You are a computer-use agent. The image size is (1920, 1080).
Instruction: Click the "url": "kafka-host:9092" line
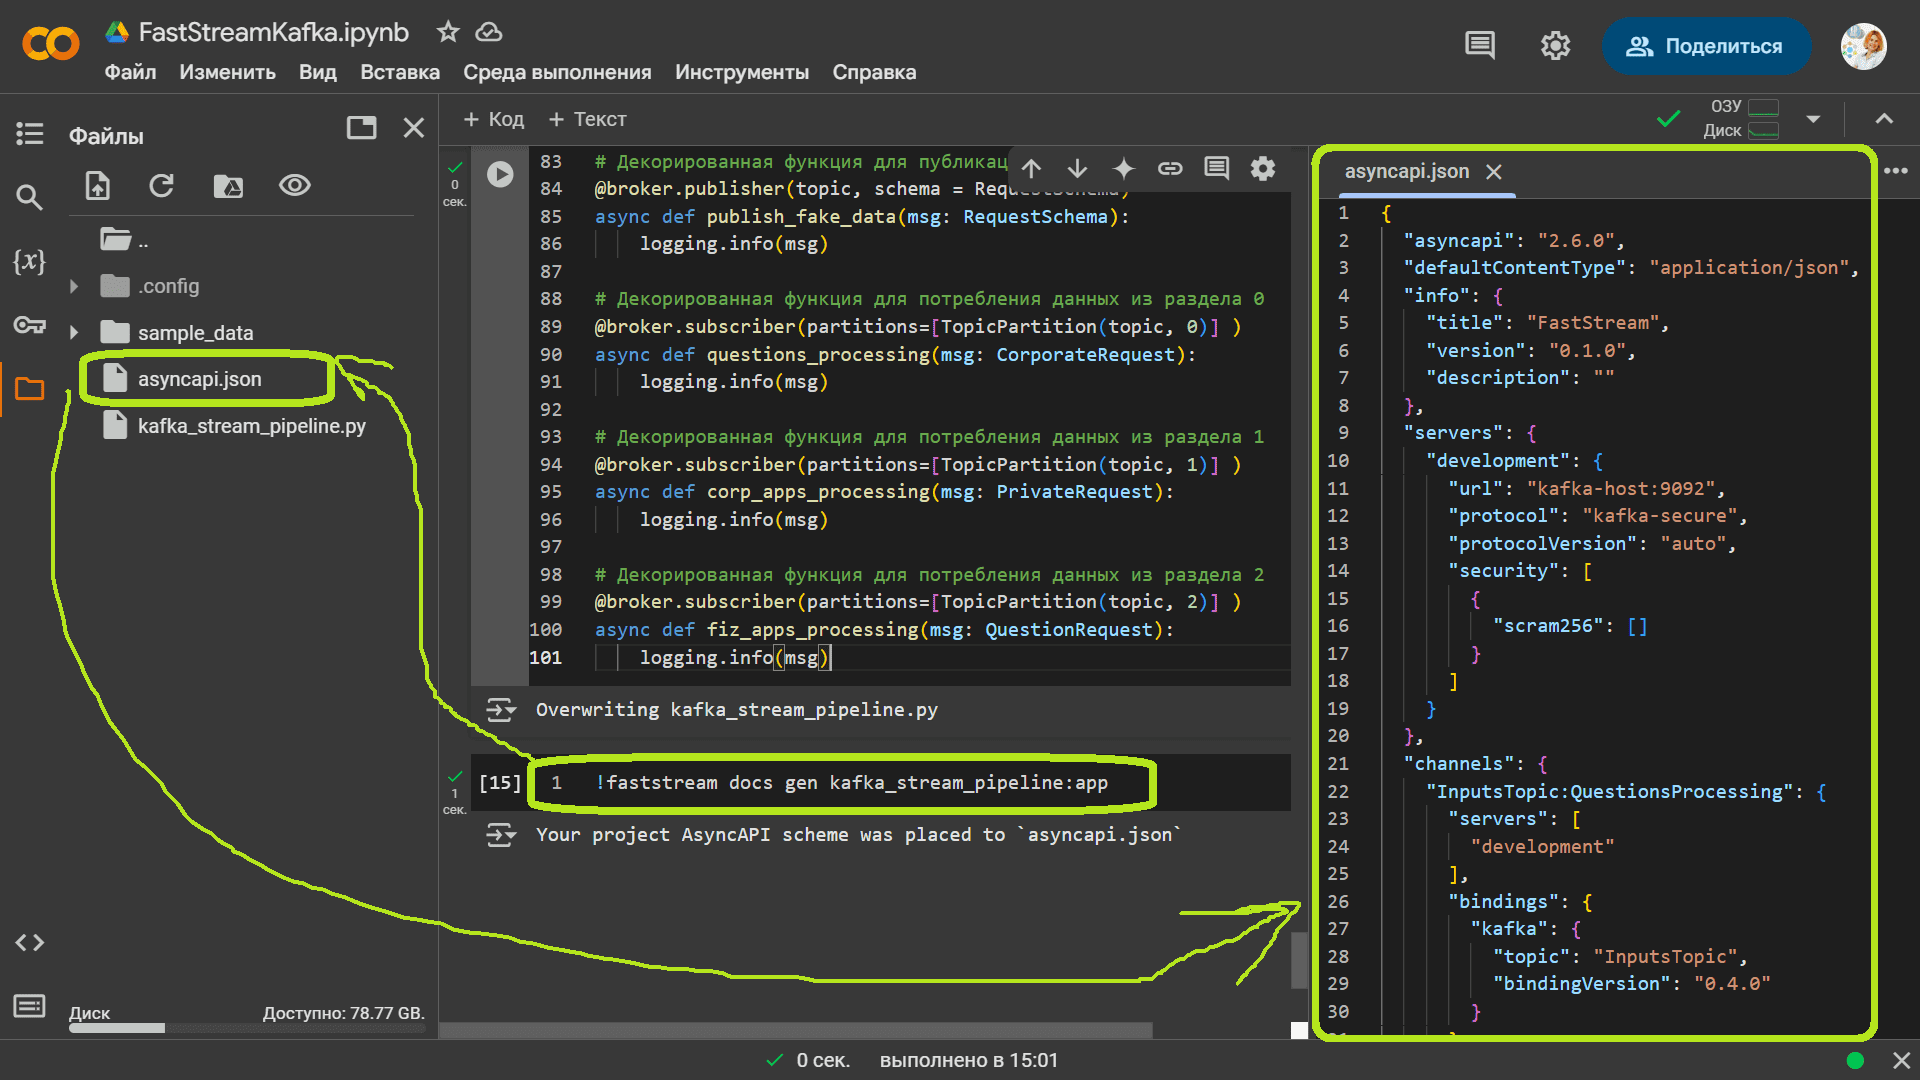pos(1586,489)
